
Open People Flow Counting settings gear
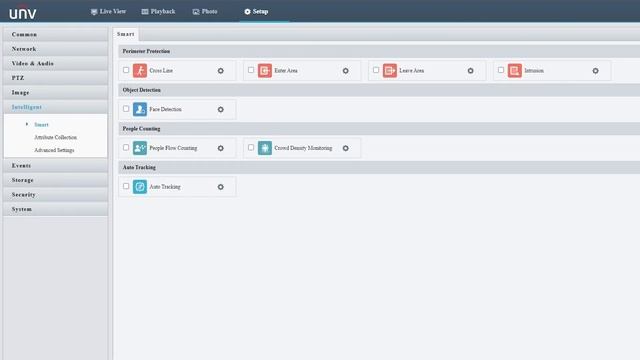tap(220, 148)
